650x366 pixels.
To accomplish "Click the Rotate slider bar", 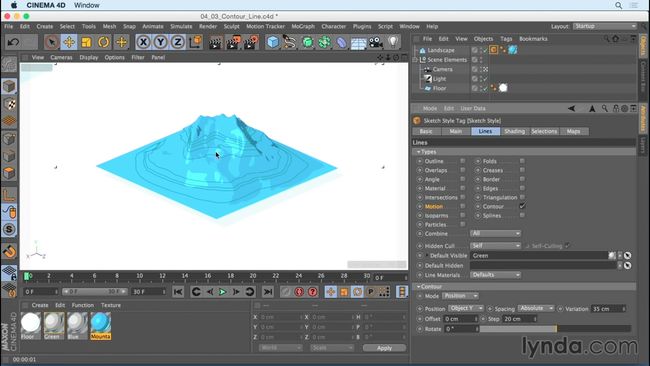I will click(x=555, y=329).
